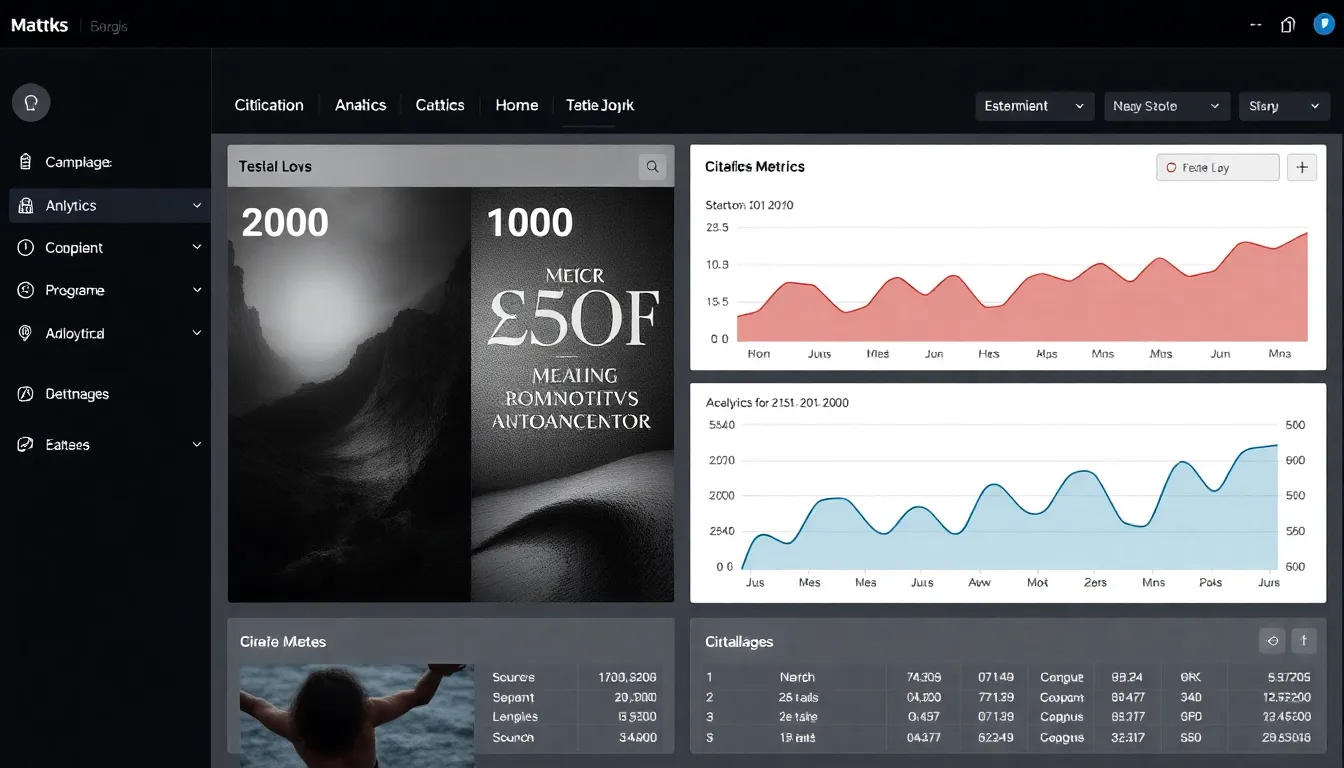Viewport: 1344px width, 768px height.
Task: Click the Ealtees sidebar icon
Action: click(x=26, y=445)
